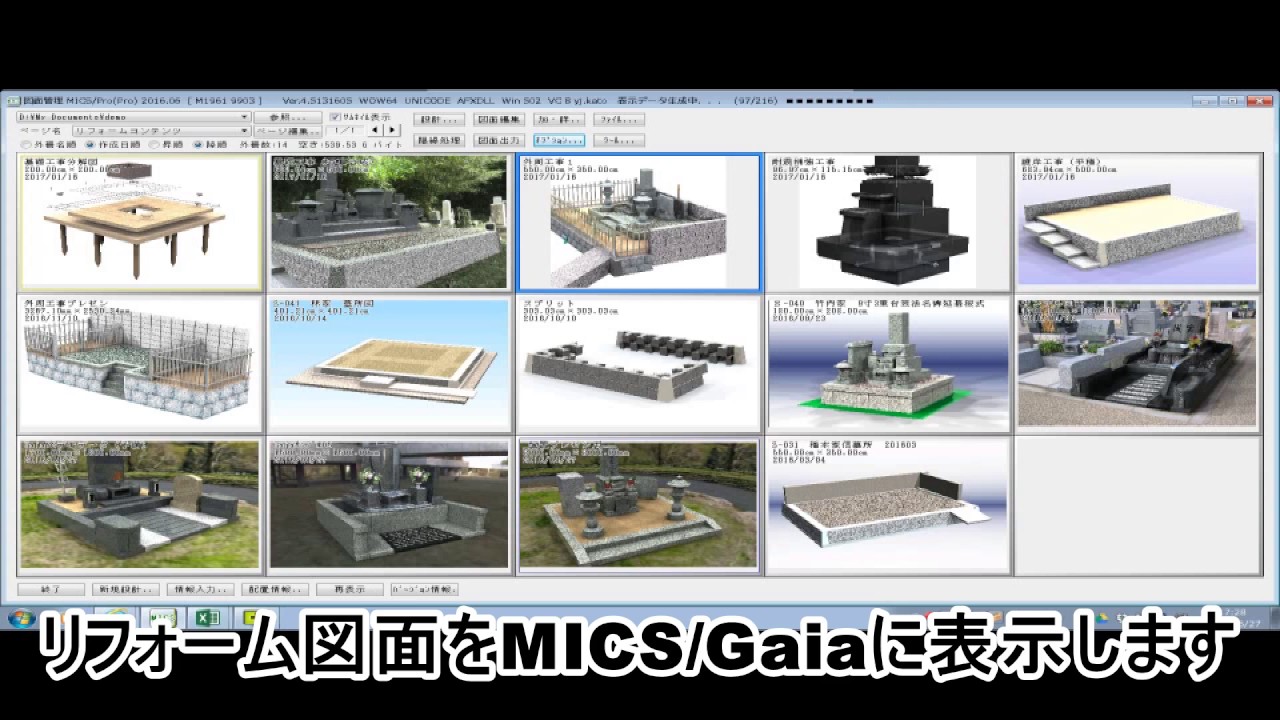
Task: Select the 外囲工事プレゼン thumbnail
Action: (140, 364)
